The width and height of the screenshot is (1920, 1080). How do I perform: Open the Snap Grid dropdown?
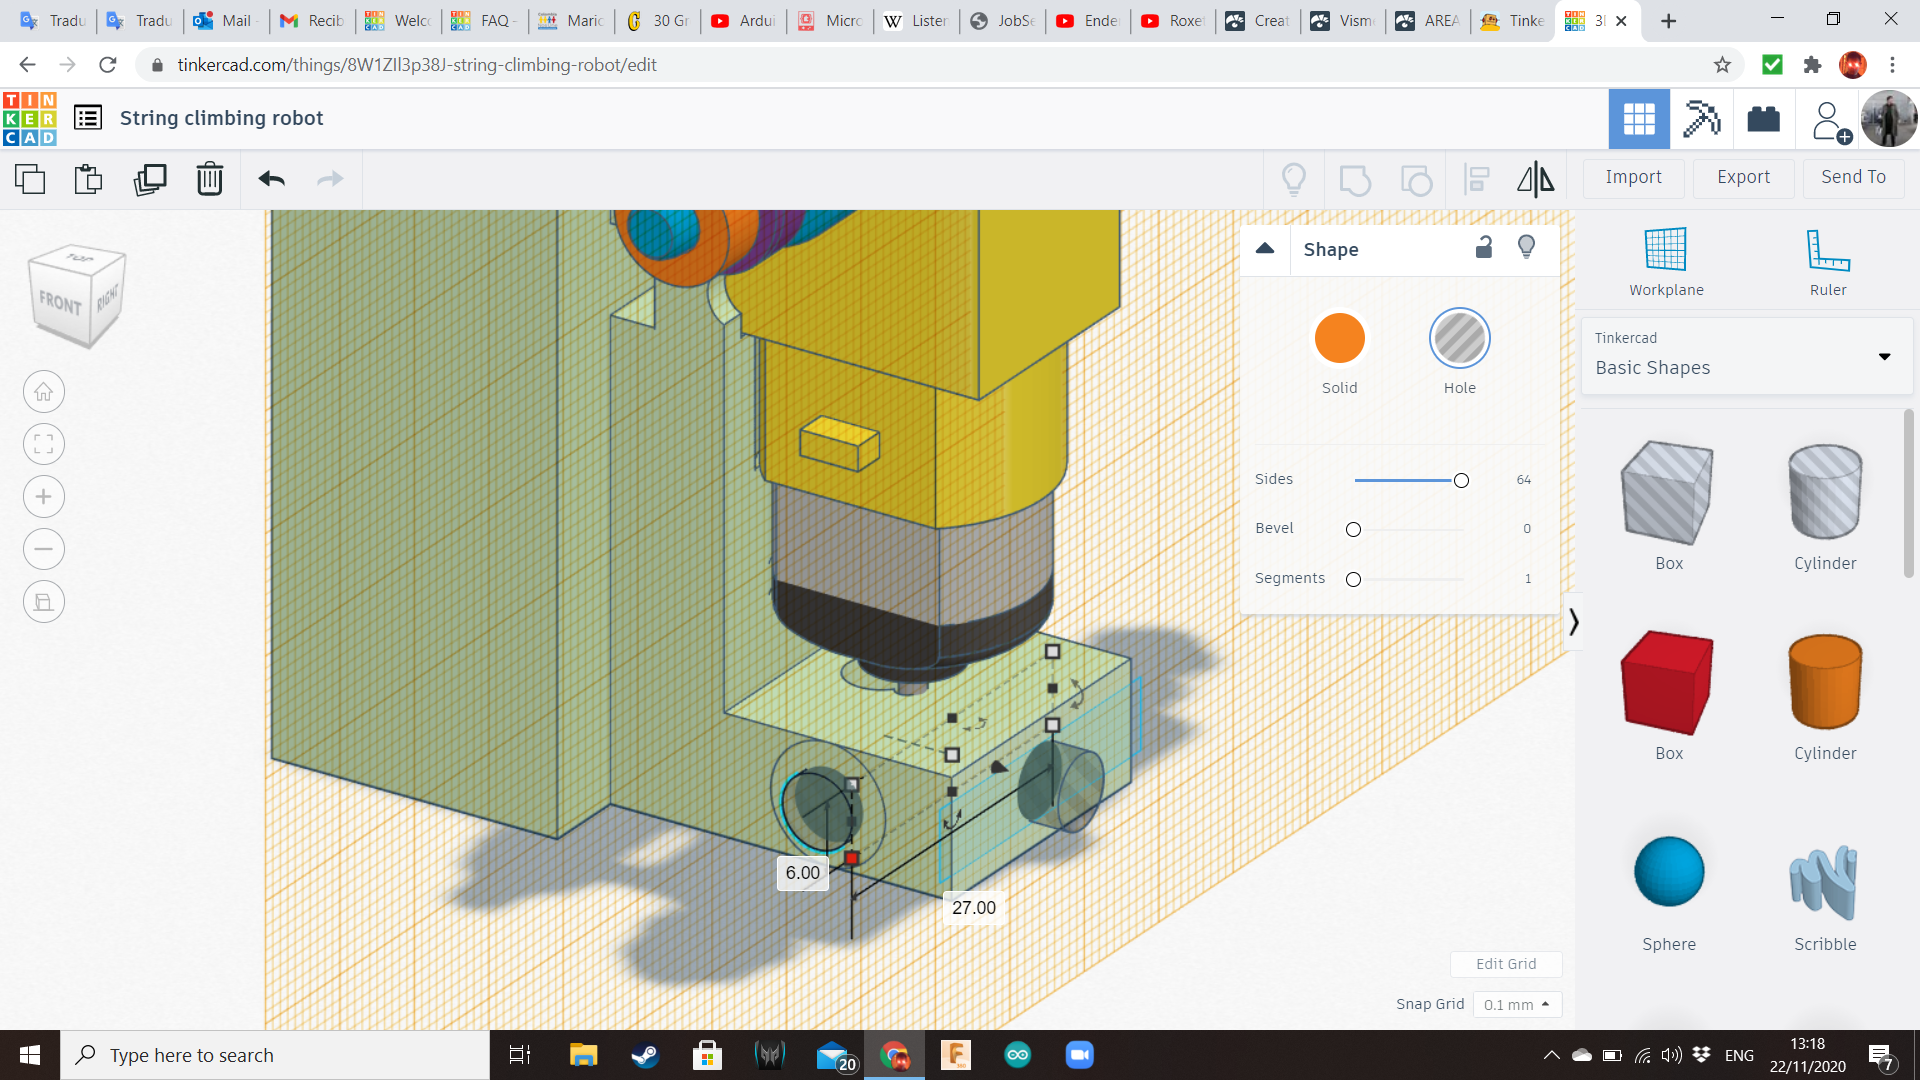[x=1516, y=1004]
